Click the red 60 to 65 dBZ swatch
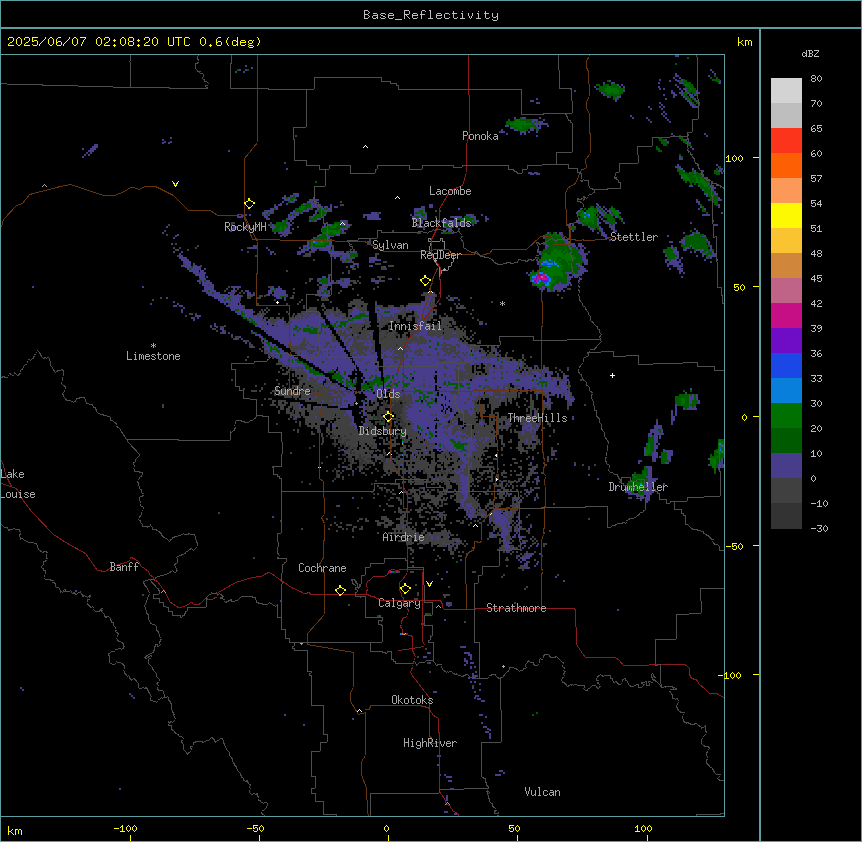This screenshot has height=842, width=862. (786, 140)
